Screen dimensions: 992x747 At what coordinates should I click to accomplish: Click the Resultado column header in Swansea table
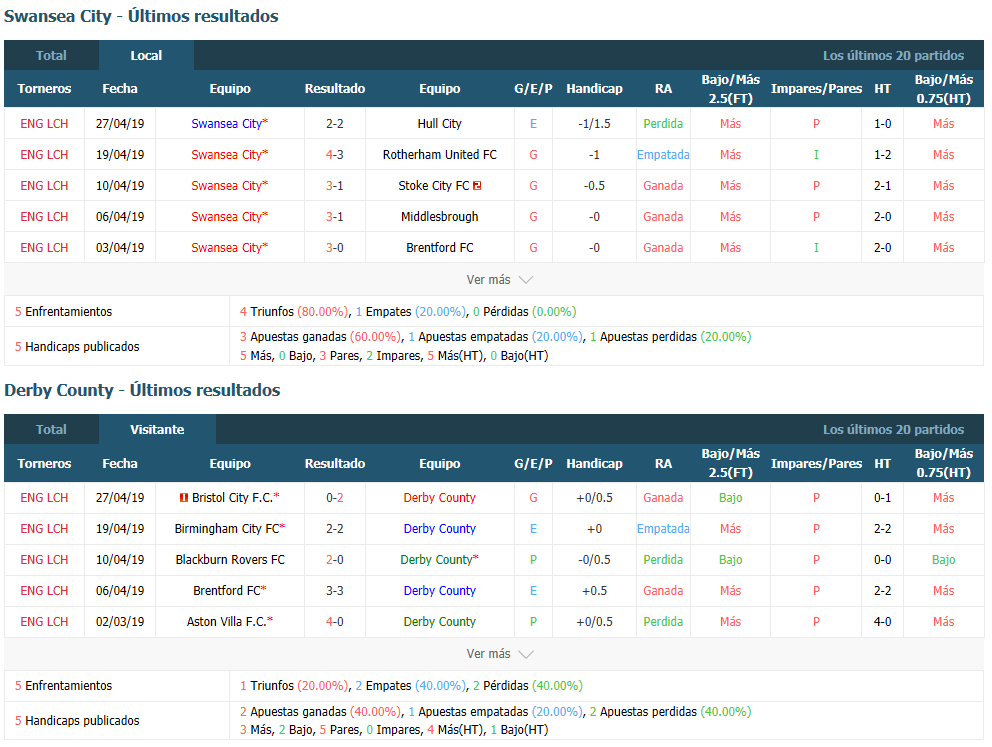(x=335, y=89)
